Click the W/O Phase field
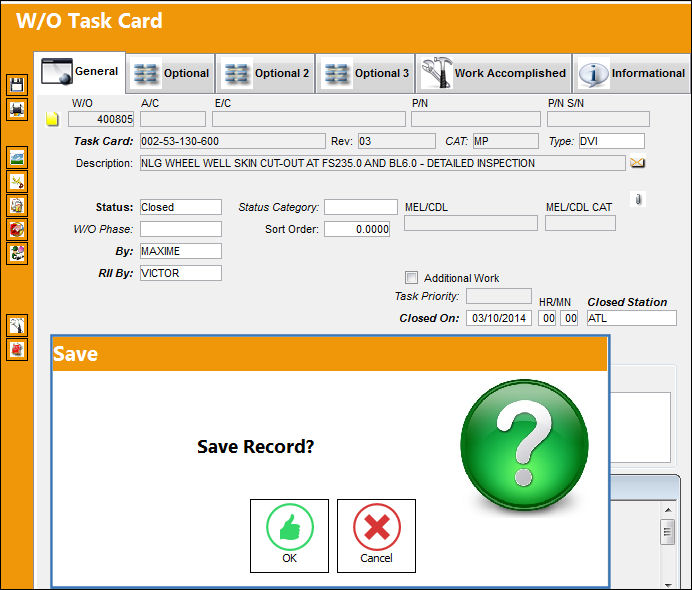Screen dimensions: 692x590 pyautogui.click(x=181, y=229)
